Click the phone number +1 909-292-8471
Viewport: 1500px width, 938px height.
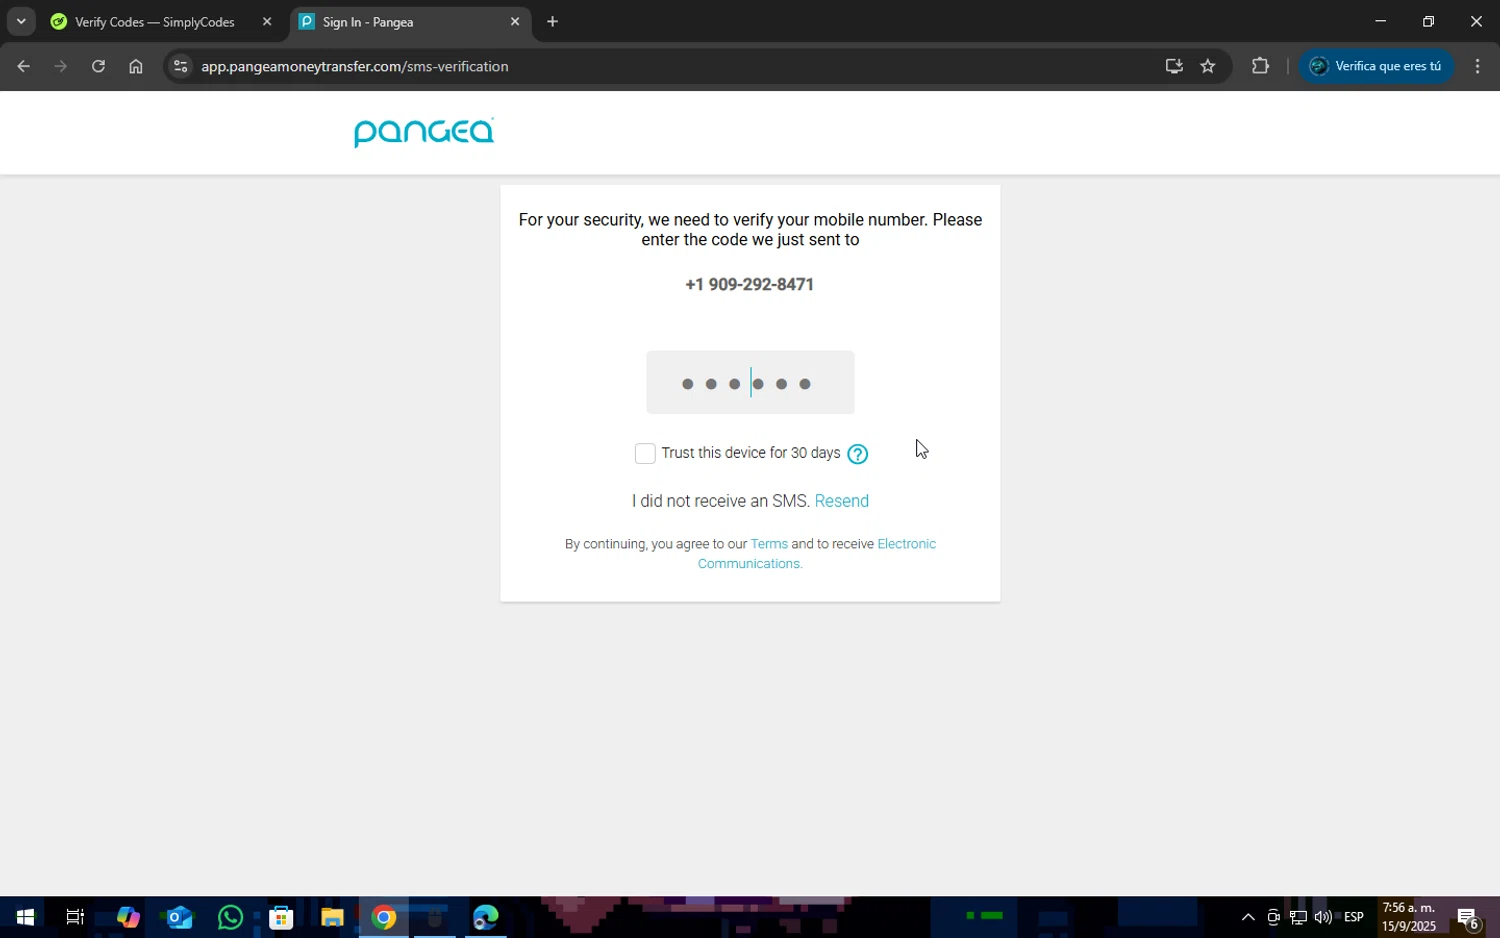click(750, 285)
